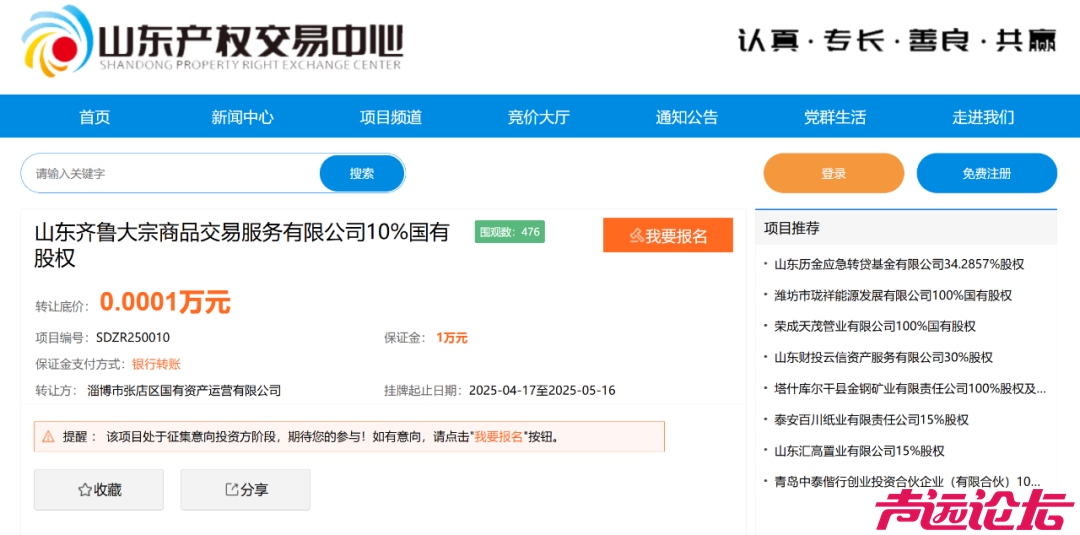
Task: Click the 项目推荐 panel heading
Action: [791, 229]
